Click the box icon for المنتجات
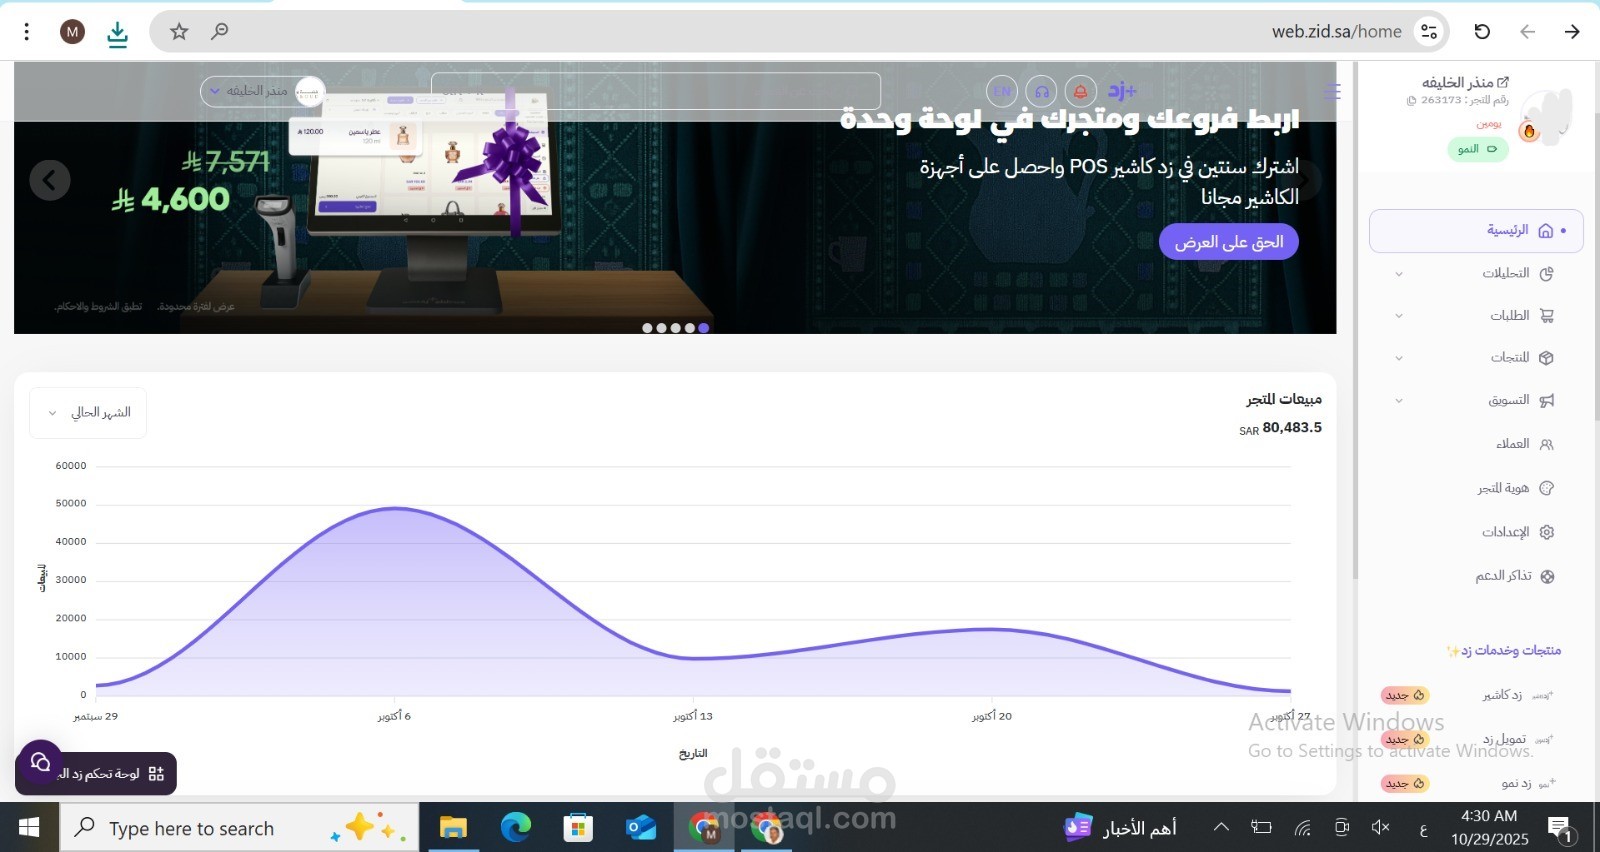This screenshot has width=1600, height=852. click(1547, 358)
